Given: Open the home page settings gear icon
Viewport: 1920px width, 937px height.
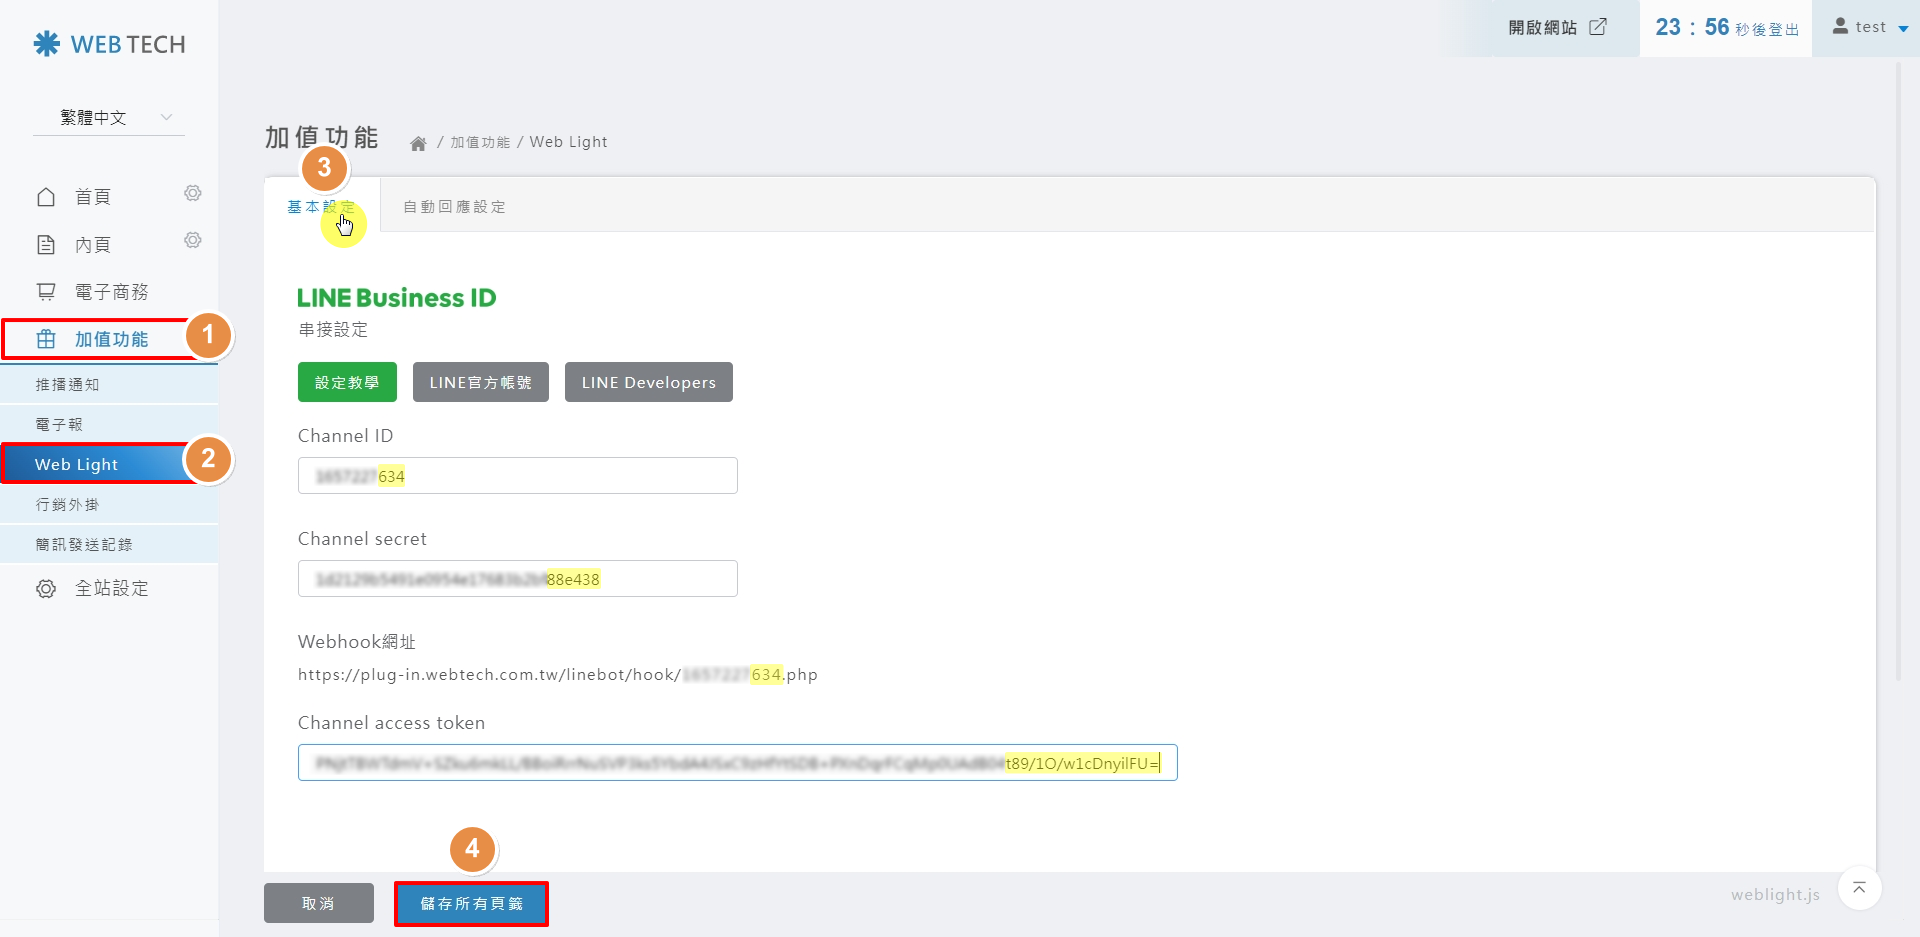Looking at the screenshot, I should click(x=193, y=193).
